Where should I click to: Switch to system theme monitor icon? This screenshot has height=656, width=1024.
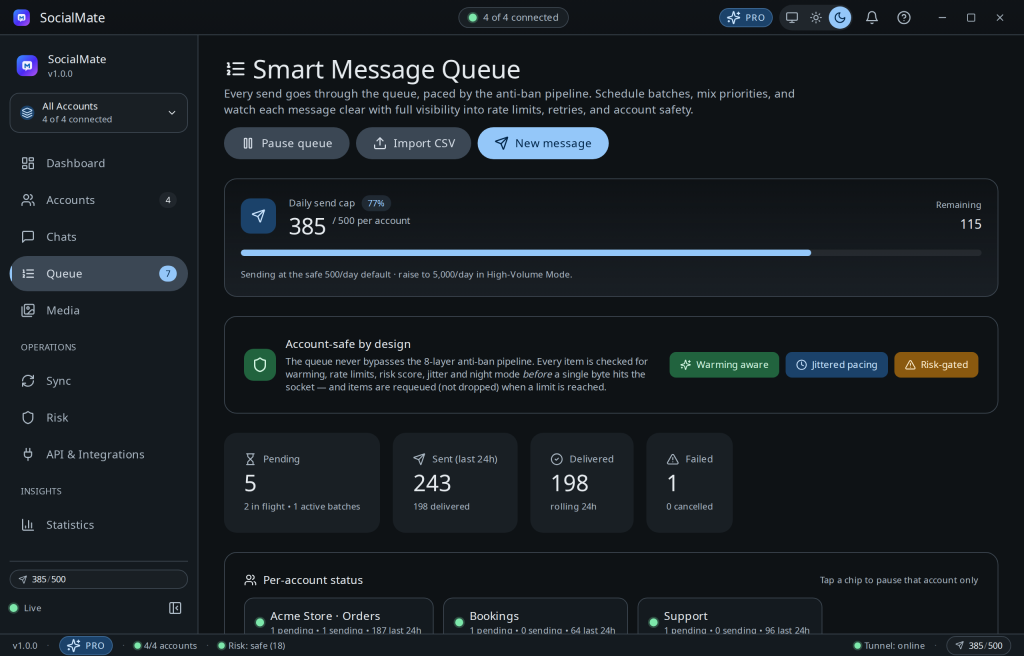(x=792, y=18)
